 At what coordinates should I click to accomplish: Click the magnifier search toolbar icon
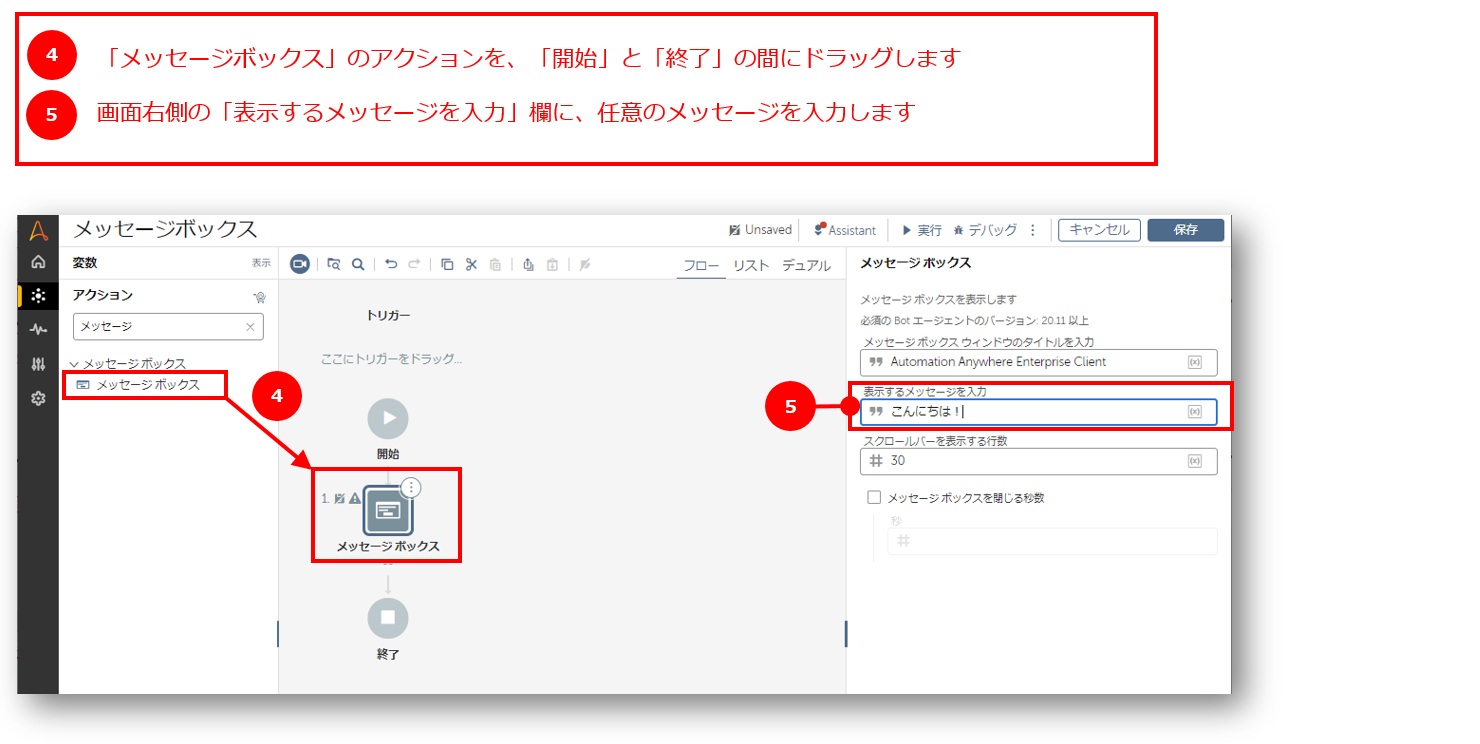click(358, 264)
